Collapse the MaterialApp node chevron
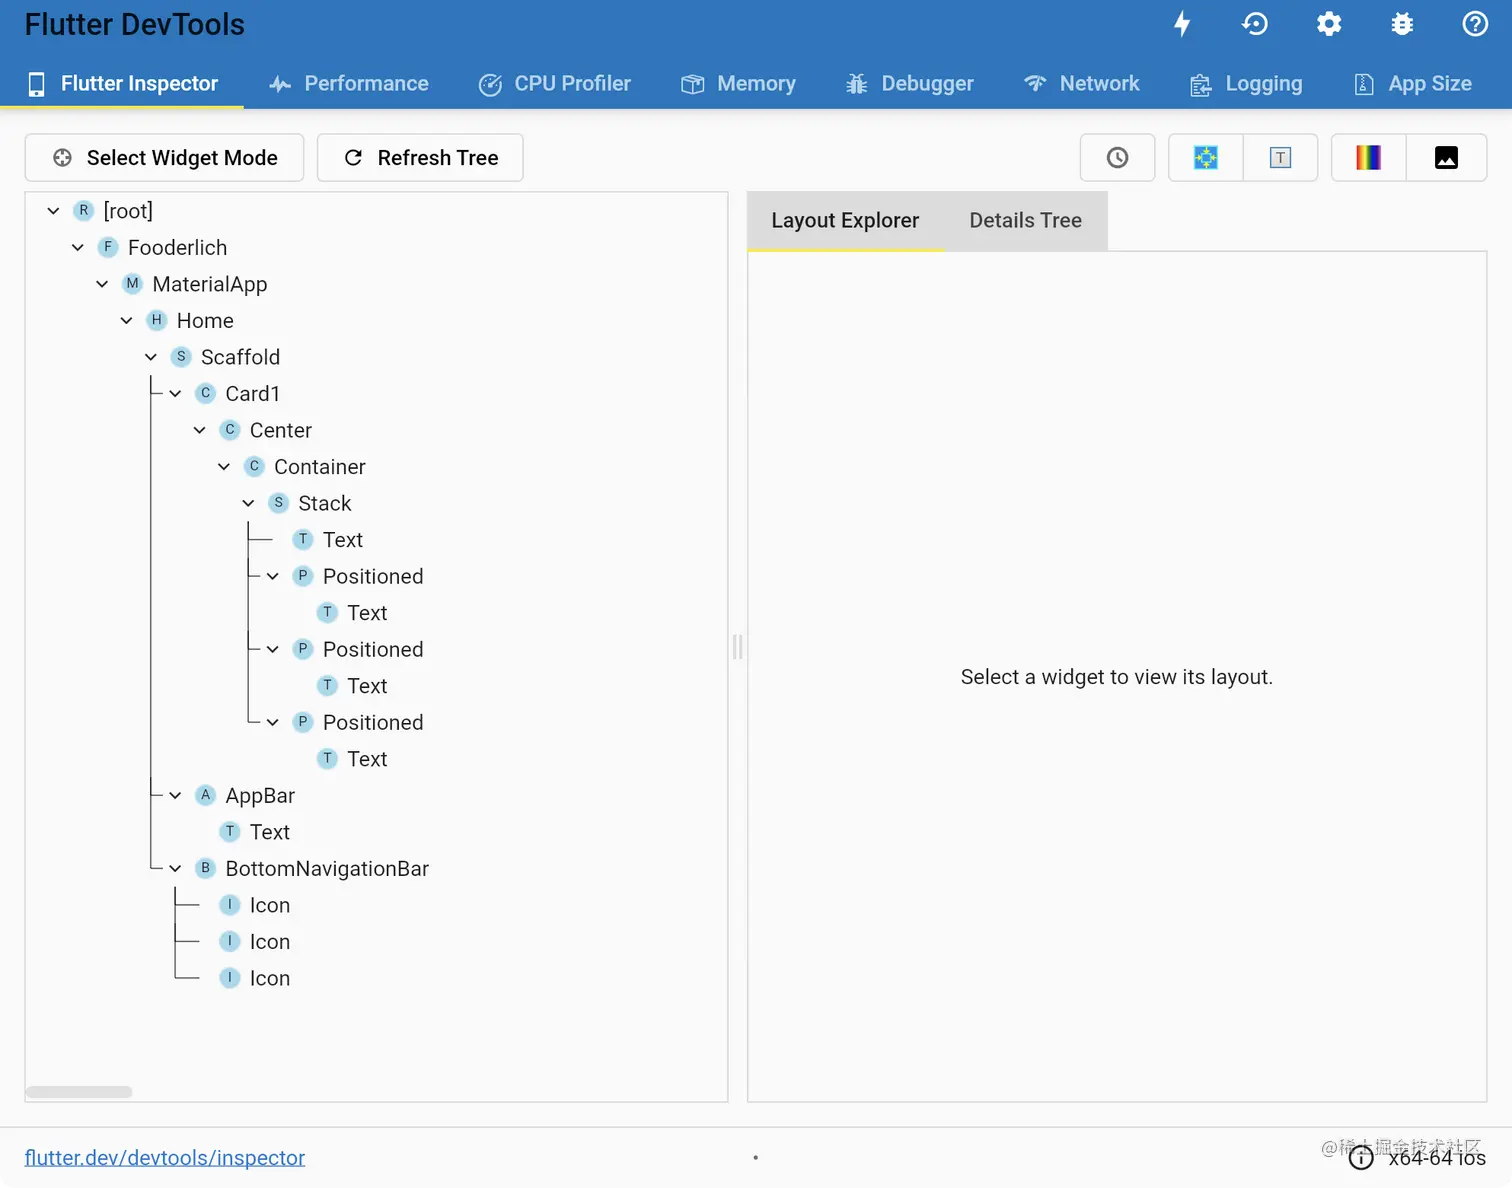 coord(102,284)
